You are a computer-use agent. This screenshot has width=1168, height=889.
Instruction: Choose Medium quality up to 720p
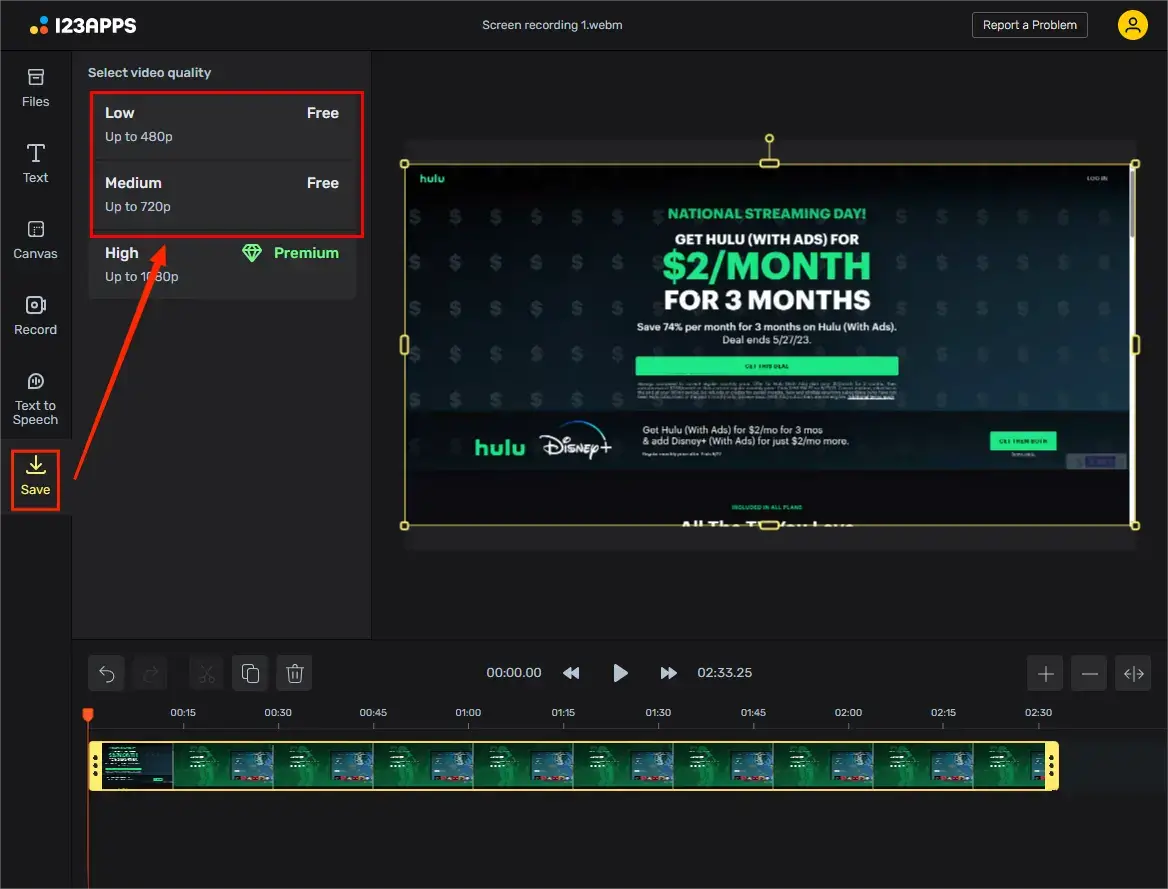222,194
